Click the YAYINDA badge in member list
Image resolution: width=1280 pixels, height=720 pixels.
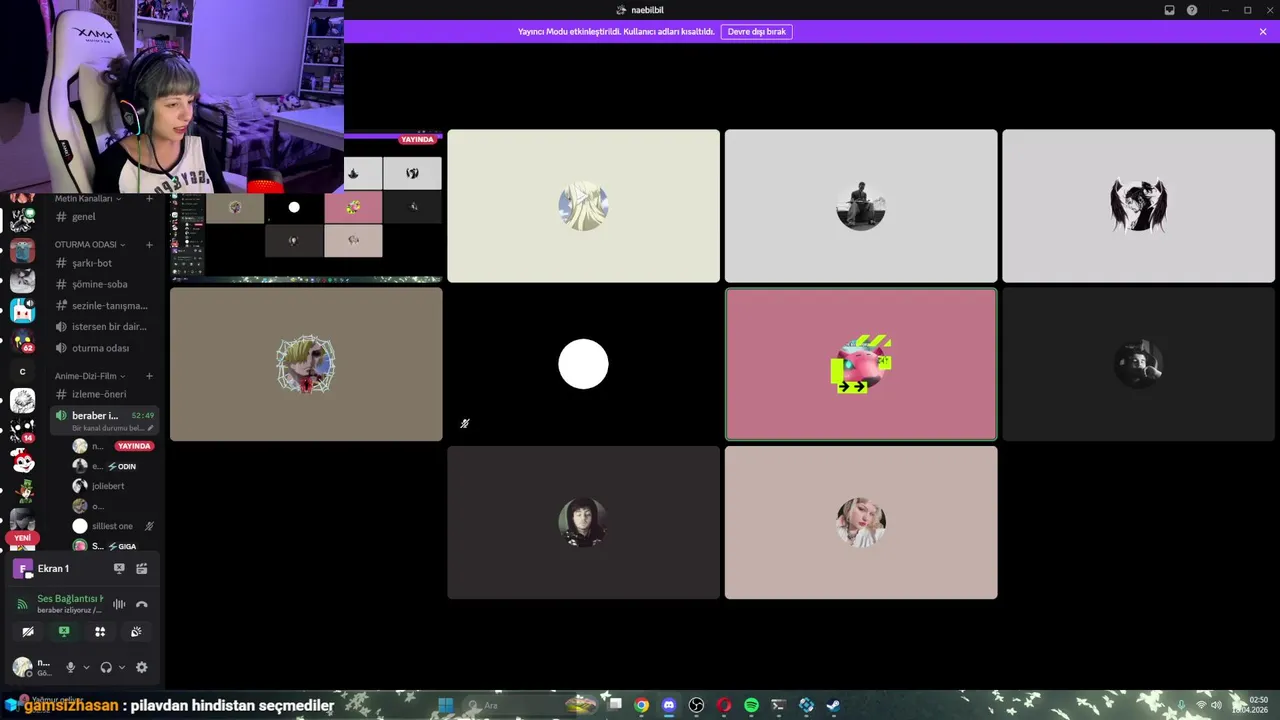pyautogui.click(x=134, y=446)
